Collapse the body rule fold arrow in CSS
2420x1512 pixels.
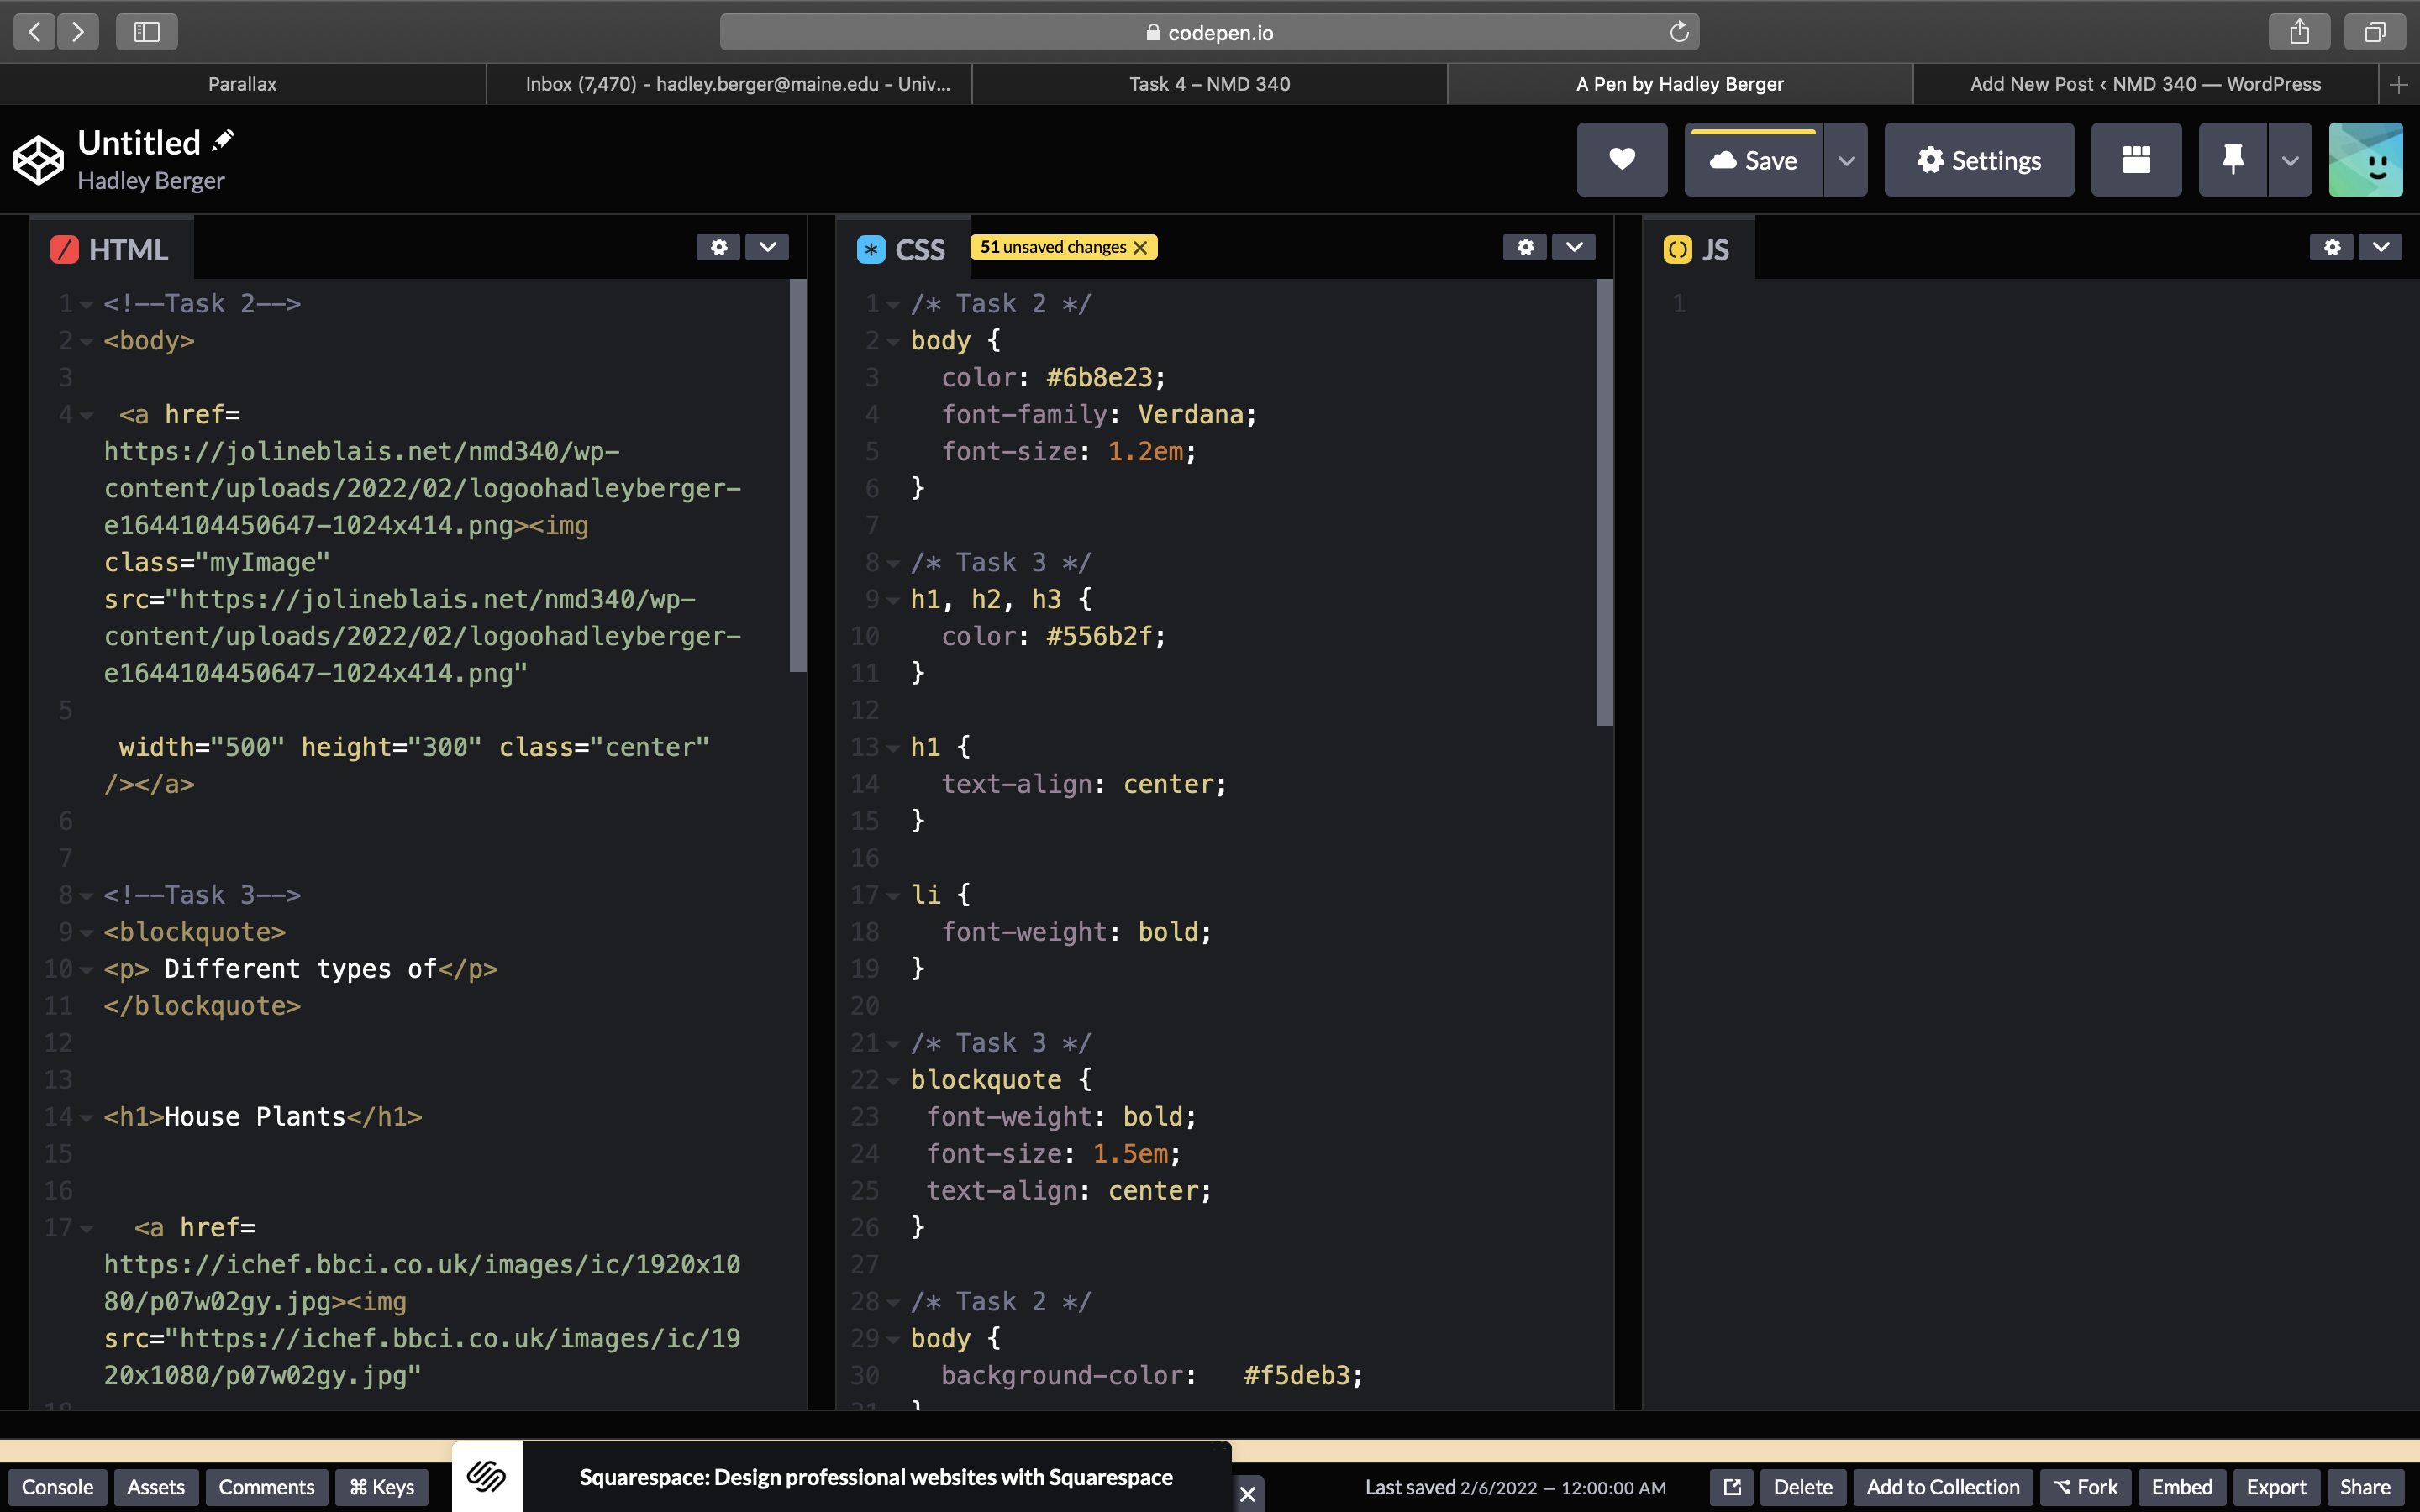click(893, 342)
